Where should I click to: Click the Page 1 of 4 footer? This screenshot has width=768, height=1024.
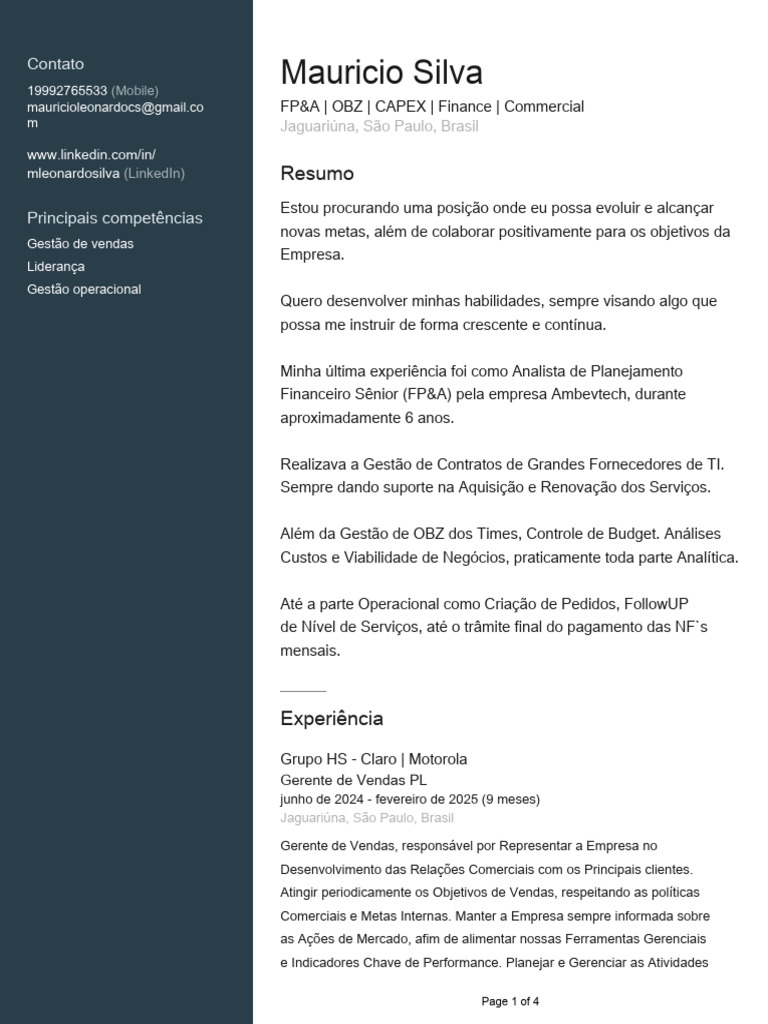[x=510, y=1001]
